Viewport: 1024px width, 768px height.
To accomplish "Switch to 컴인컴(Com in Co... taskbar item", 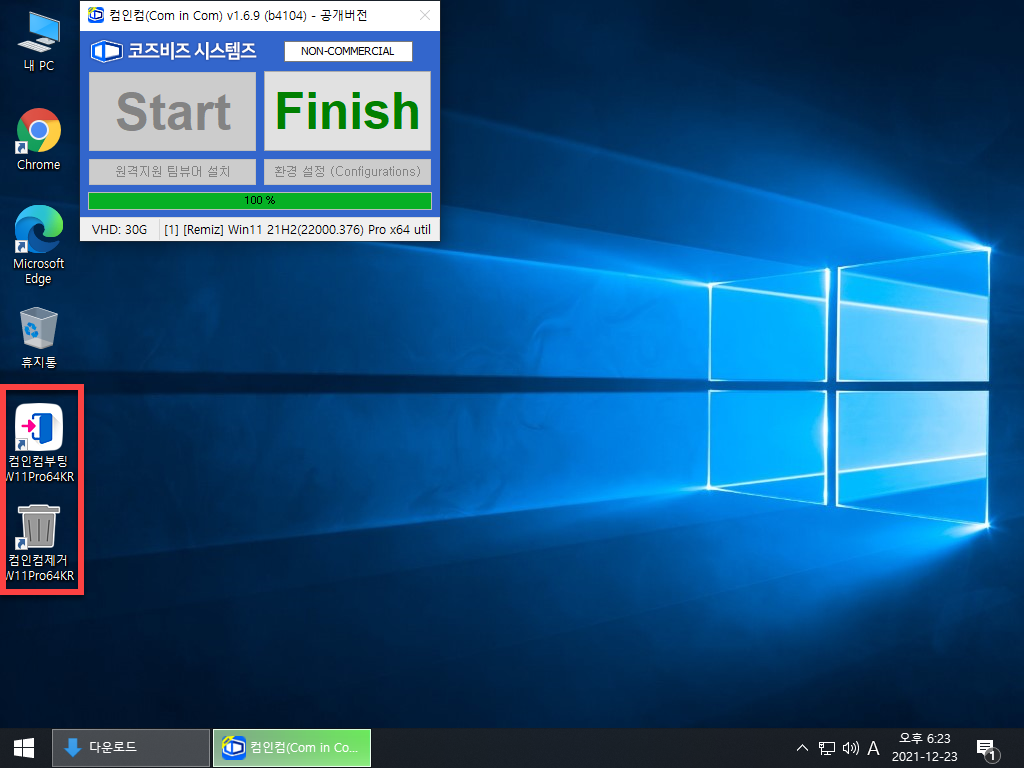I will tap(292, 748).
